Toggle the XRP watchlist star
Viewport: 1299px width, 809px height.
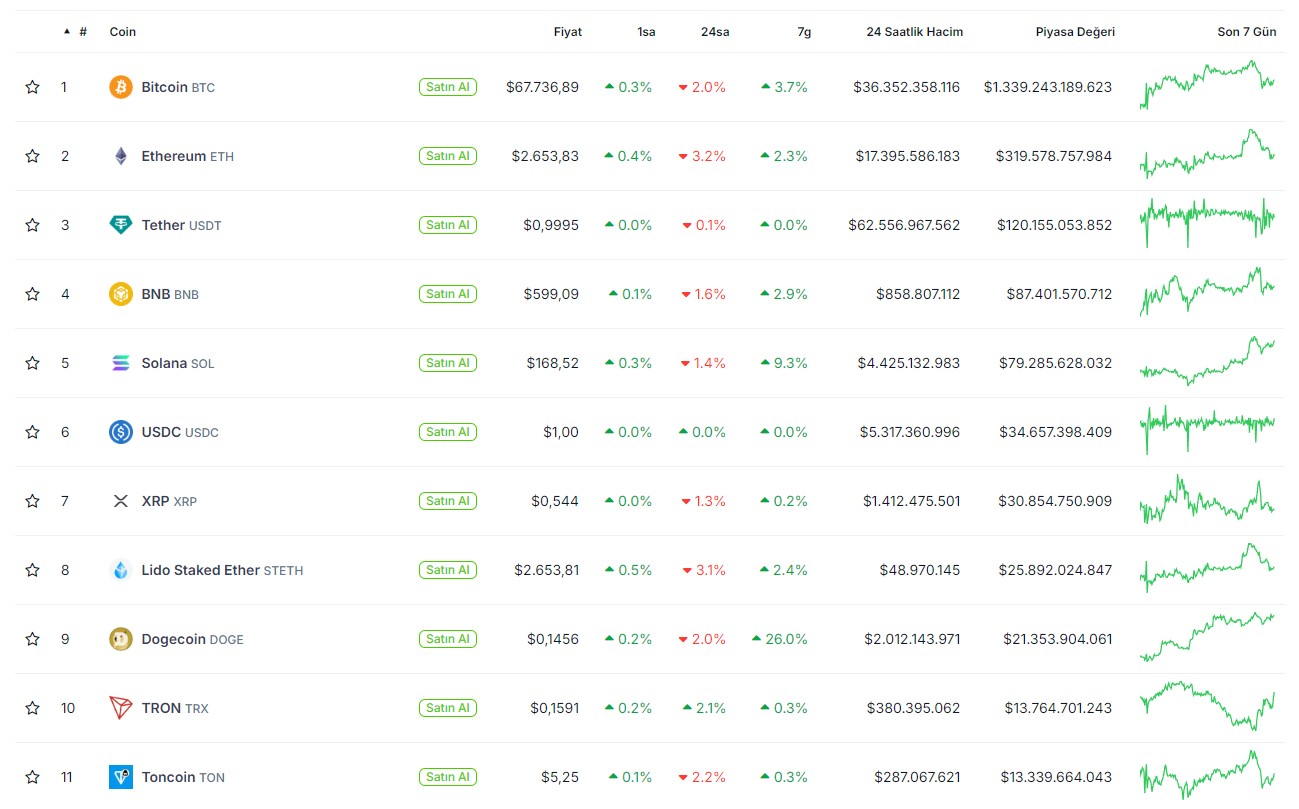click(32, 501)
